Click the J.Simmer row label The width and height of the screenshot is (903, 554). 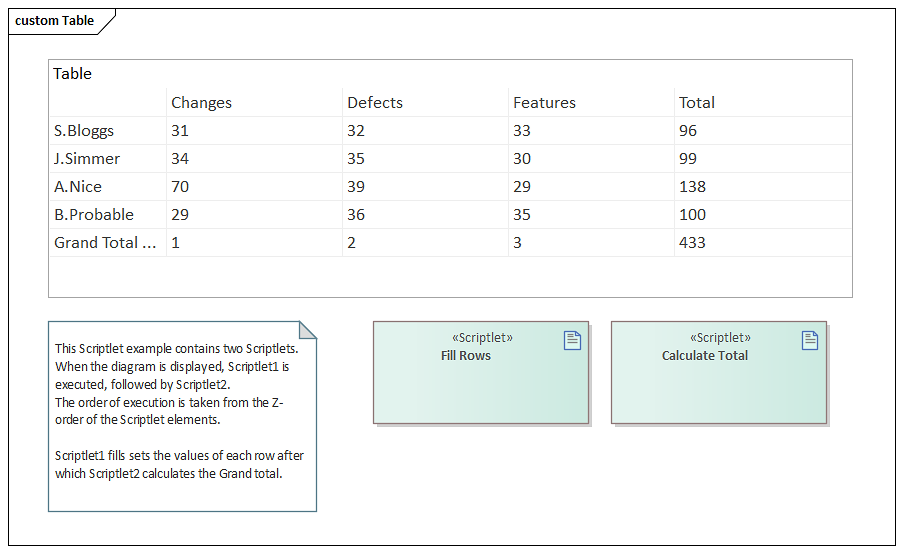click(87, 159)
